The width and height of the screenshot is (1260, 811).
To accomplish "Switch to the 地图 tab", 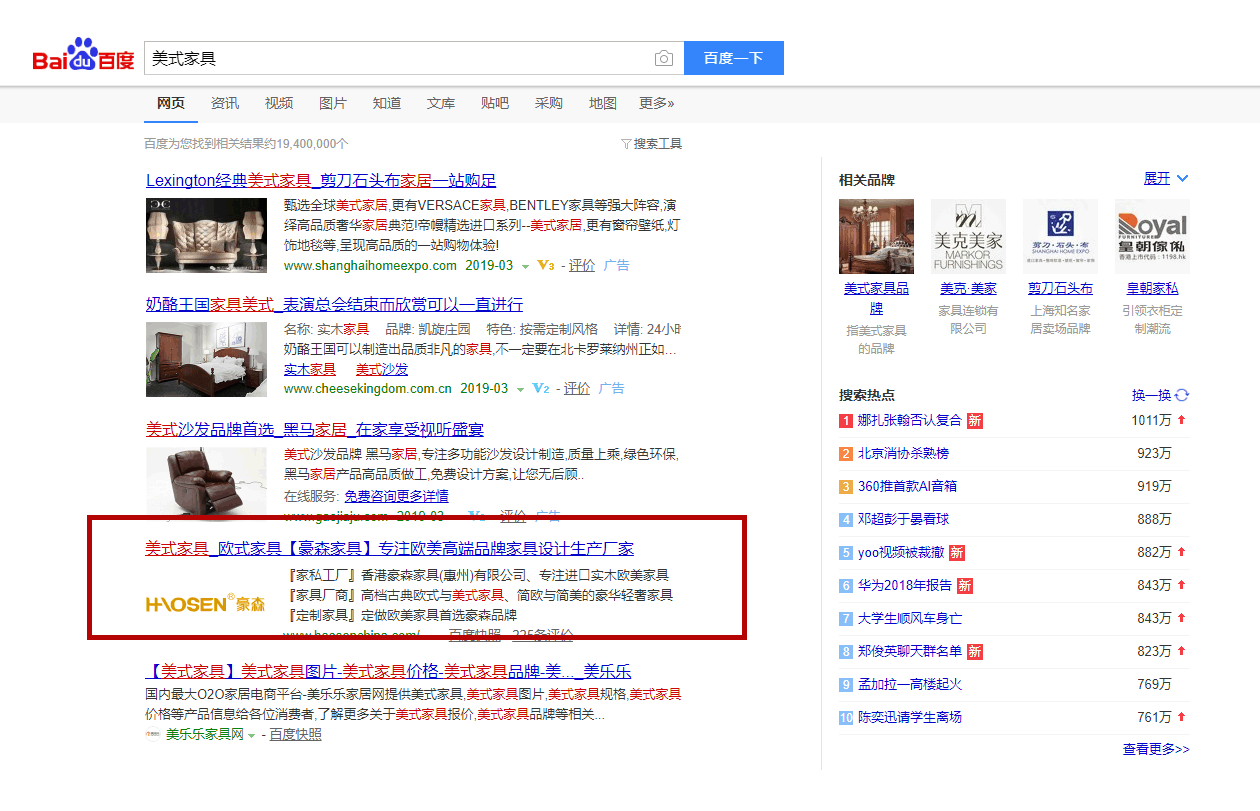I will [x=603, y=103].
